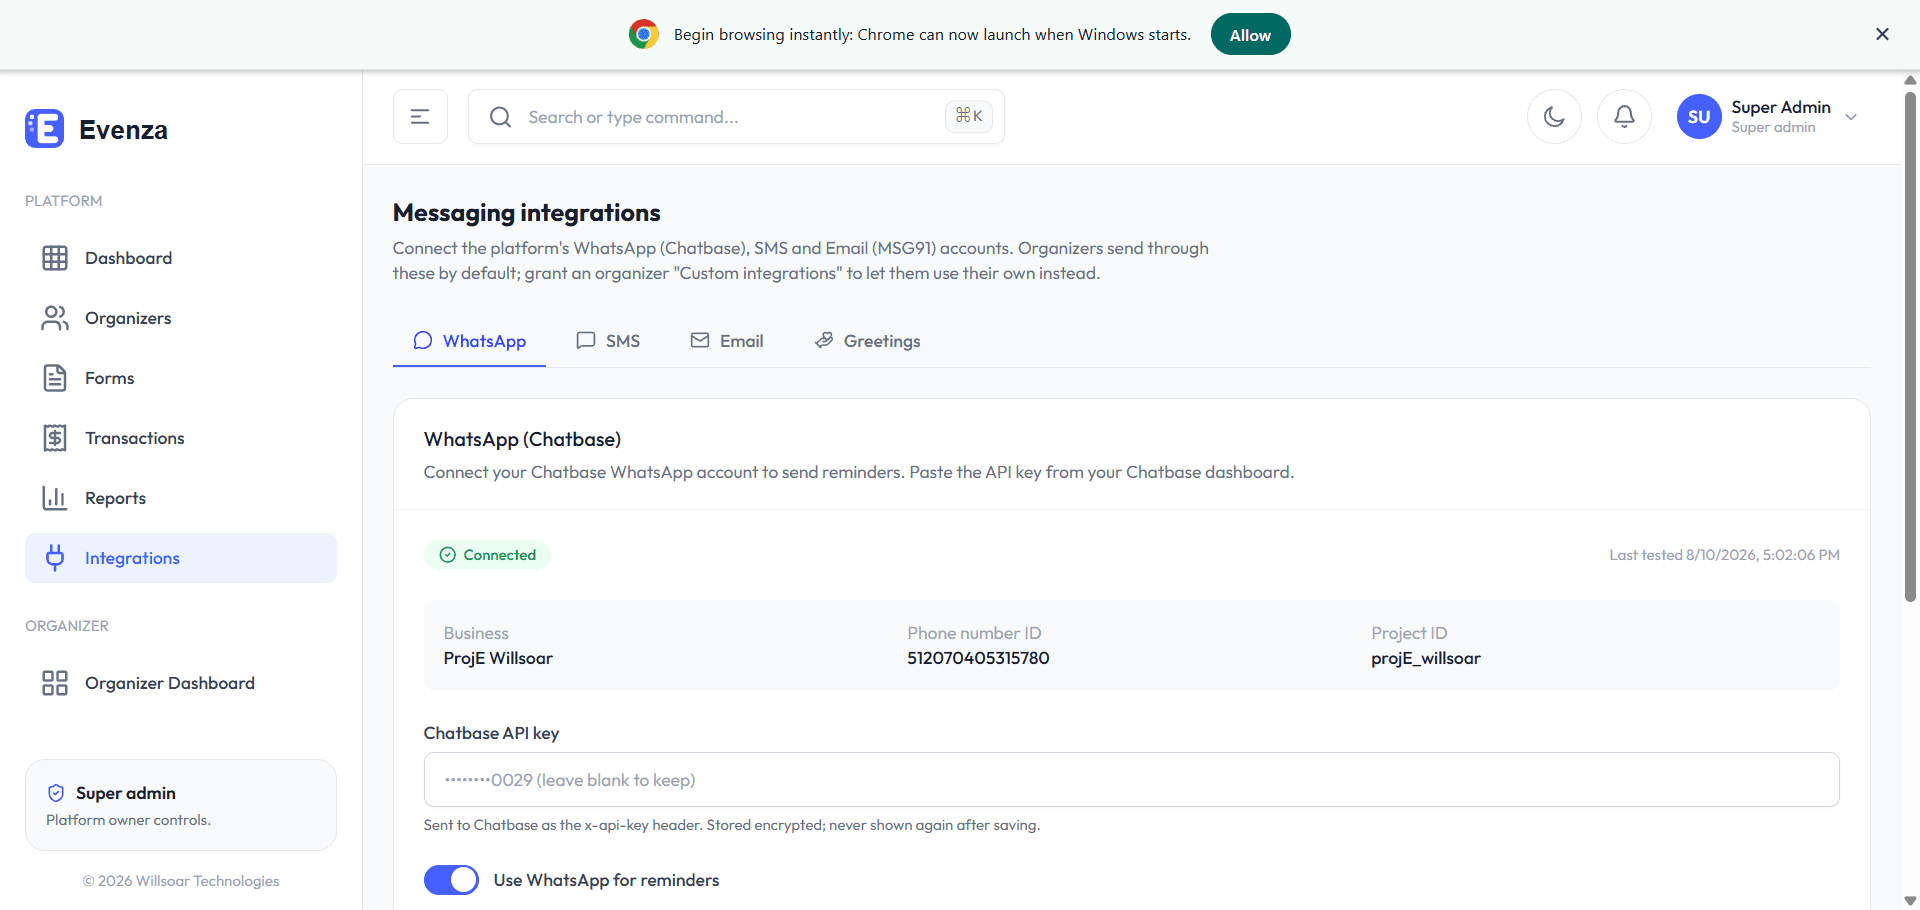Screen dimensions: 1920x910
Task: Click the WhatsApp (Chatbase) card title
Action: tap(522, 439)
